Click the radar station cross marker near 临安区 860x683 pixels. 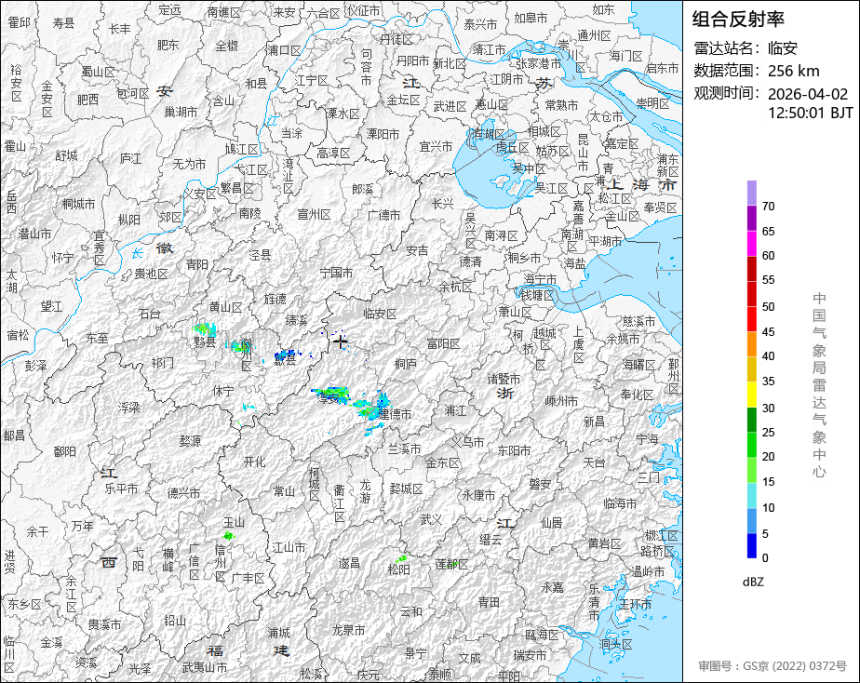(x=342, y=342)
